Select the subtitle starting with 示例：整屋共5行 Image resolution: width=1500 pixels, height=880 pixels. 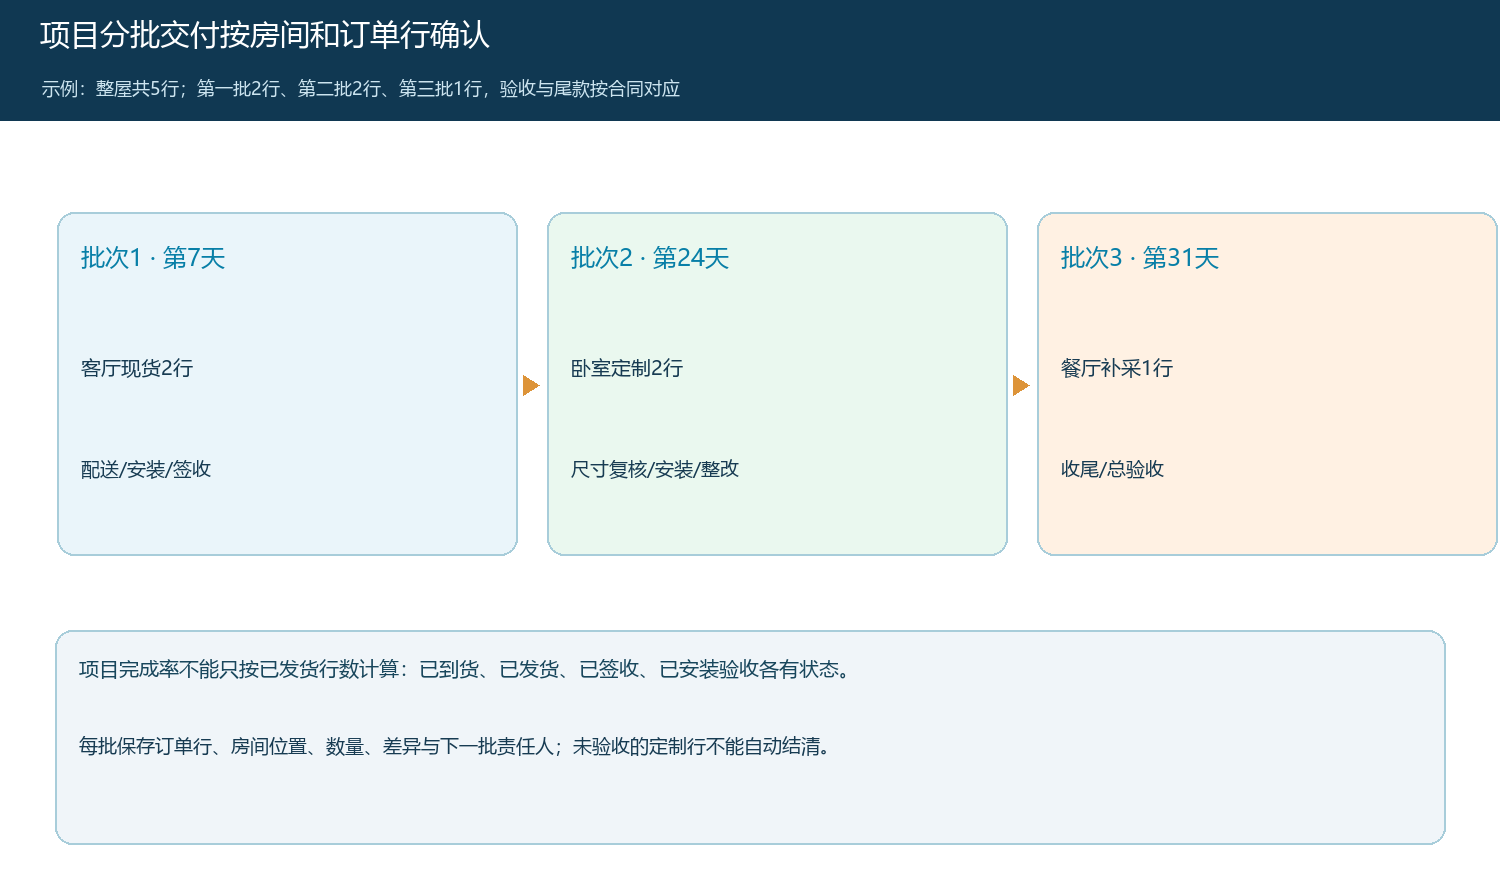click(x=361, y=89)
